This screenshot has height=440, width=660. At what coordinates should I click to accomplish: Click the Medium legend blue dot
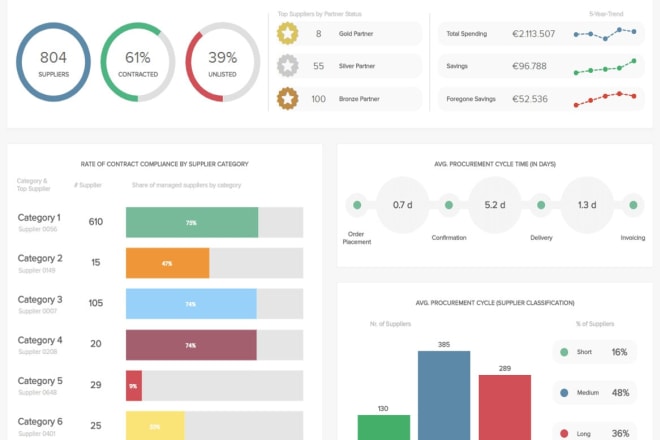pyautogui.click(x=564, y=393)
